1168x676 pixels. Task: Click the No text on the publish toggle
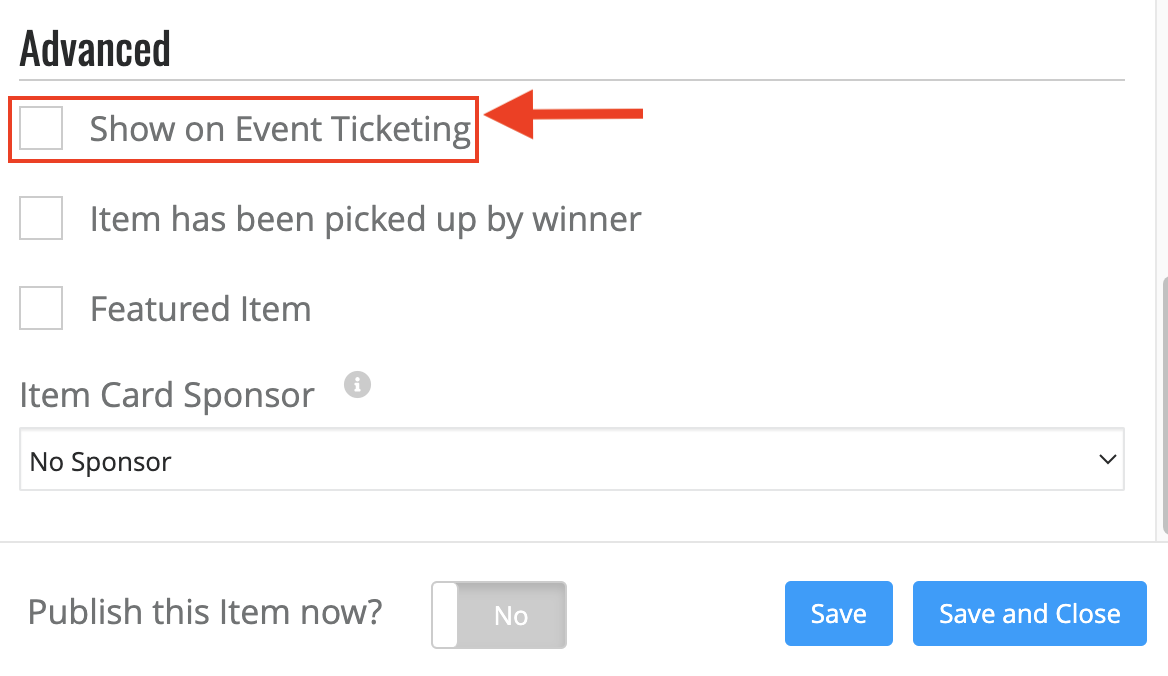pos(511,616)
